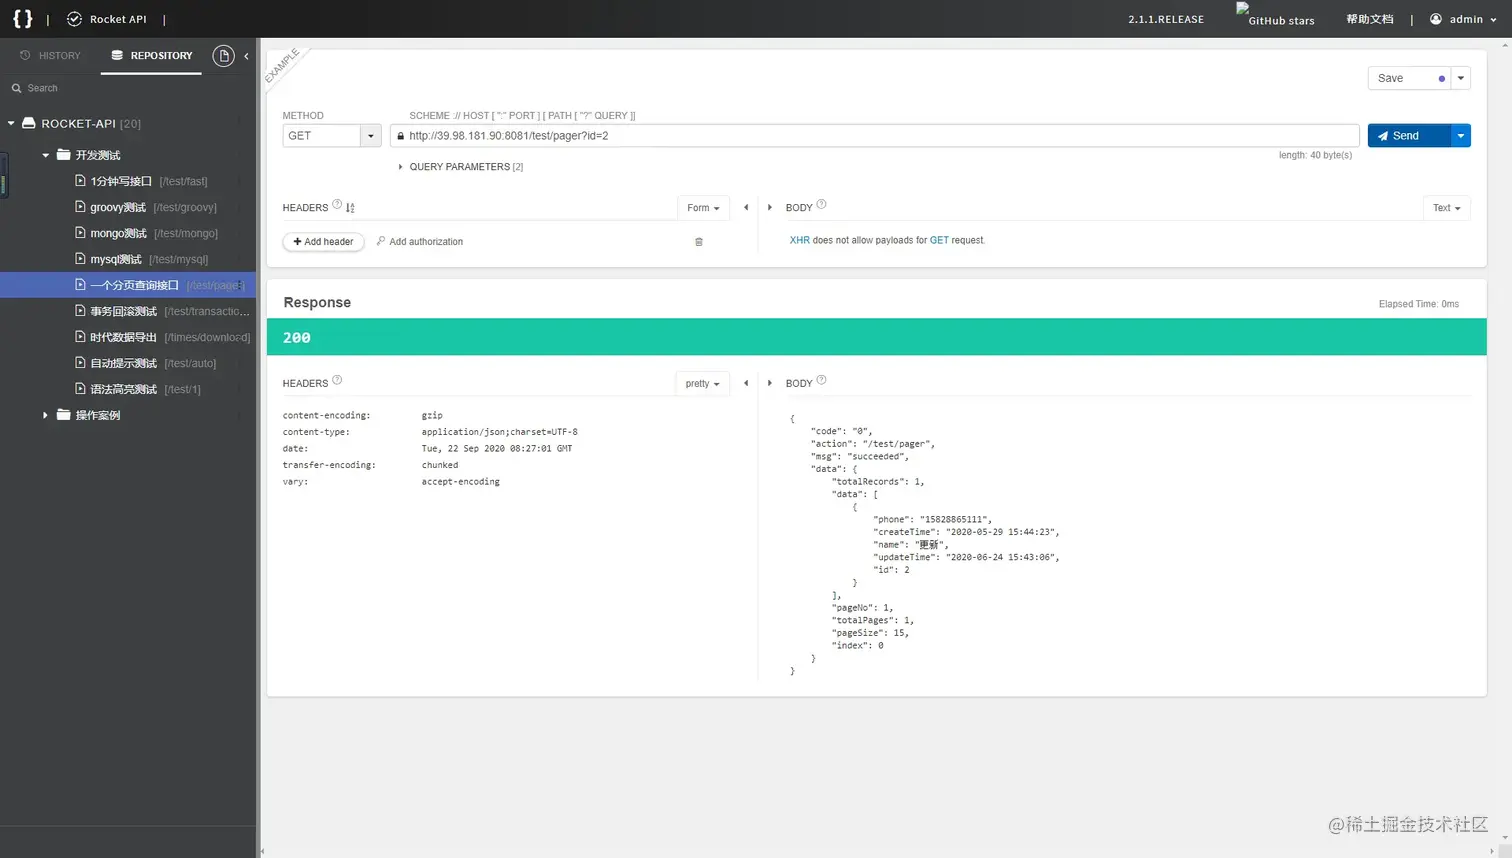The height and width of the screenshot is (858, 1512).
Task: Click the 操作案例 folder icon
Action: [64, 415]
